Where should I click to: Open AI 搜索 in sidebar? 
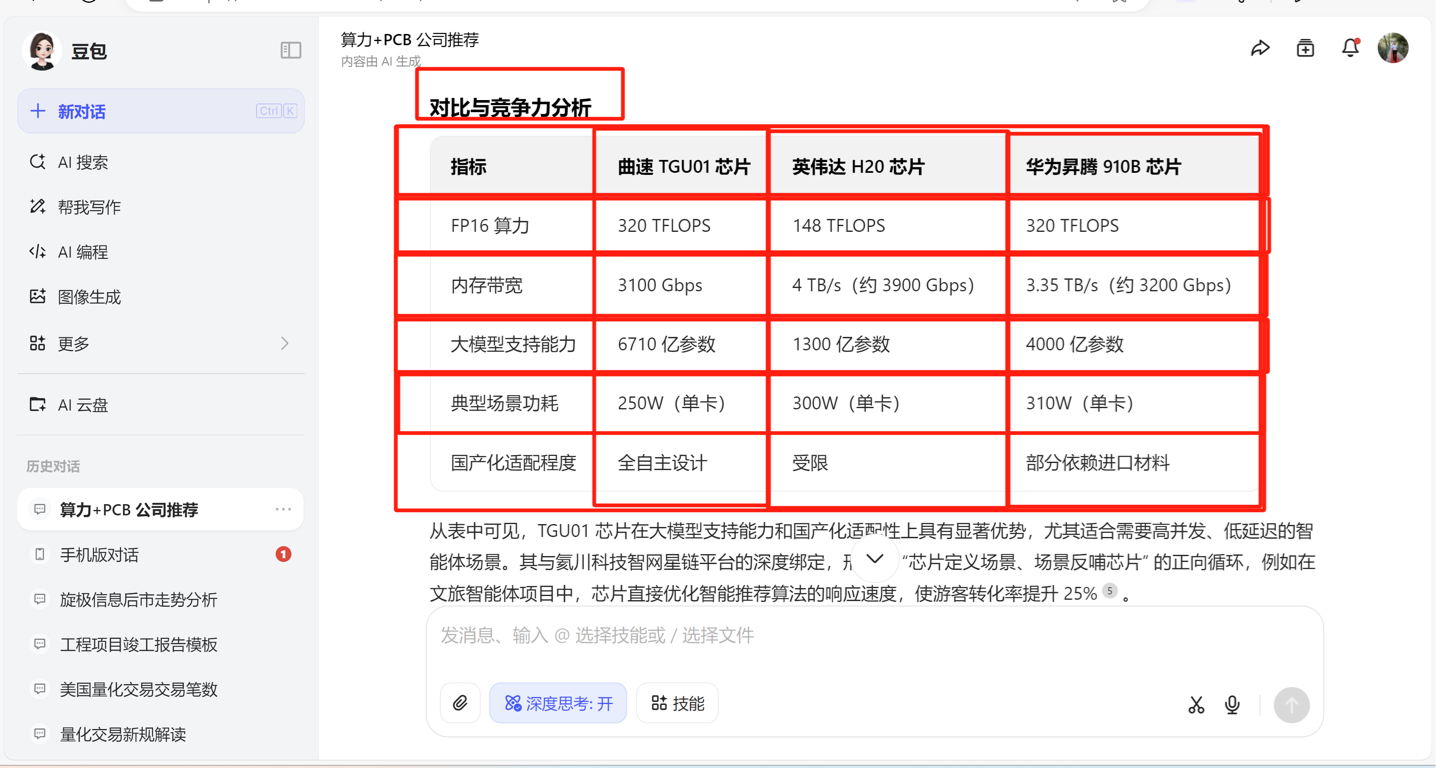click(x=161, y=162)
